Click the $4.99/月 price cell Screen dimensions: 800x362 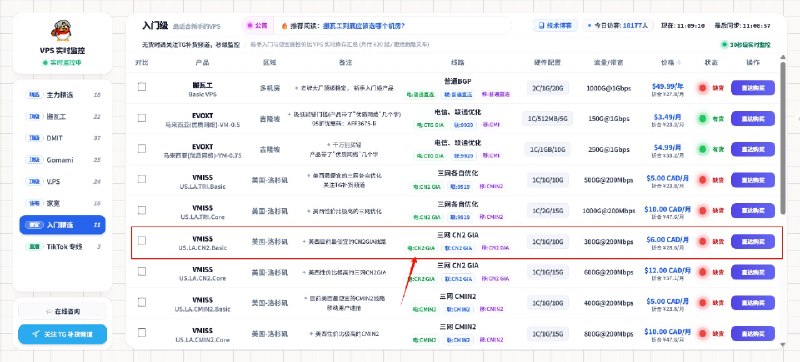[667, 147]
